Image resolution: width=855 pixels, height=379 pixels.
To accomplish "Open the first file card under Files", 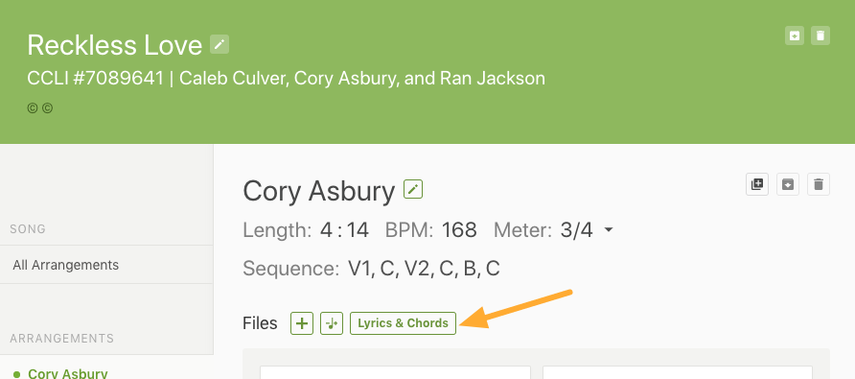I will (x=395, y=372).
